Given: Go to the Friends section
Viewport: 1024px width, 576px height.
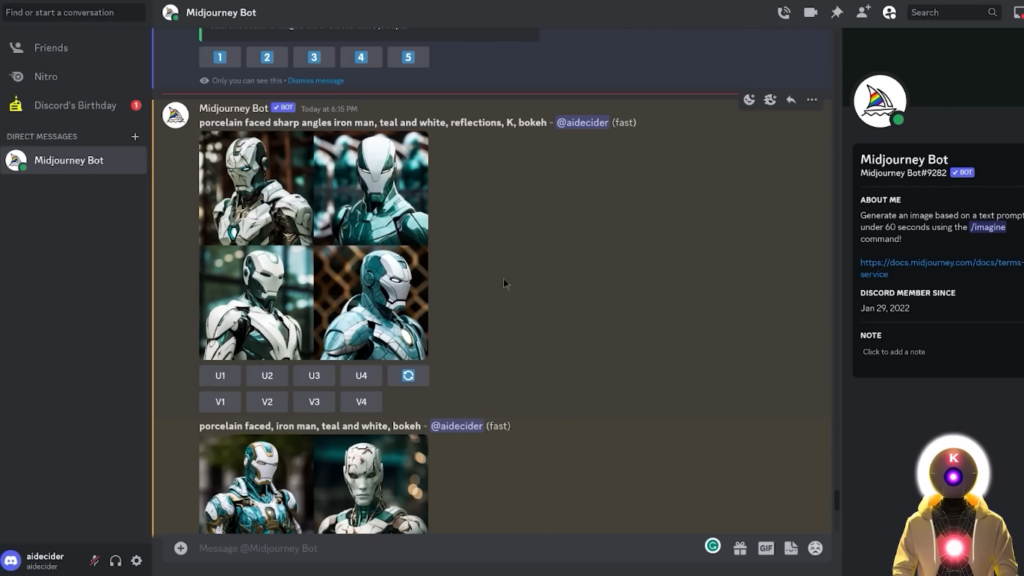Looking at the screenshot, I should coord(51,47).
